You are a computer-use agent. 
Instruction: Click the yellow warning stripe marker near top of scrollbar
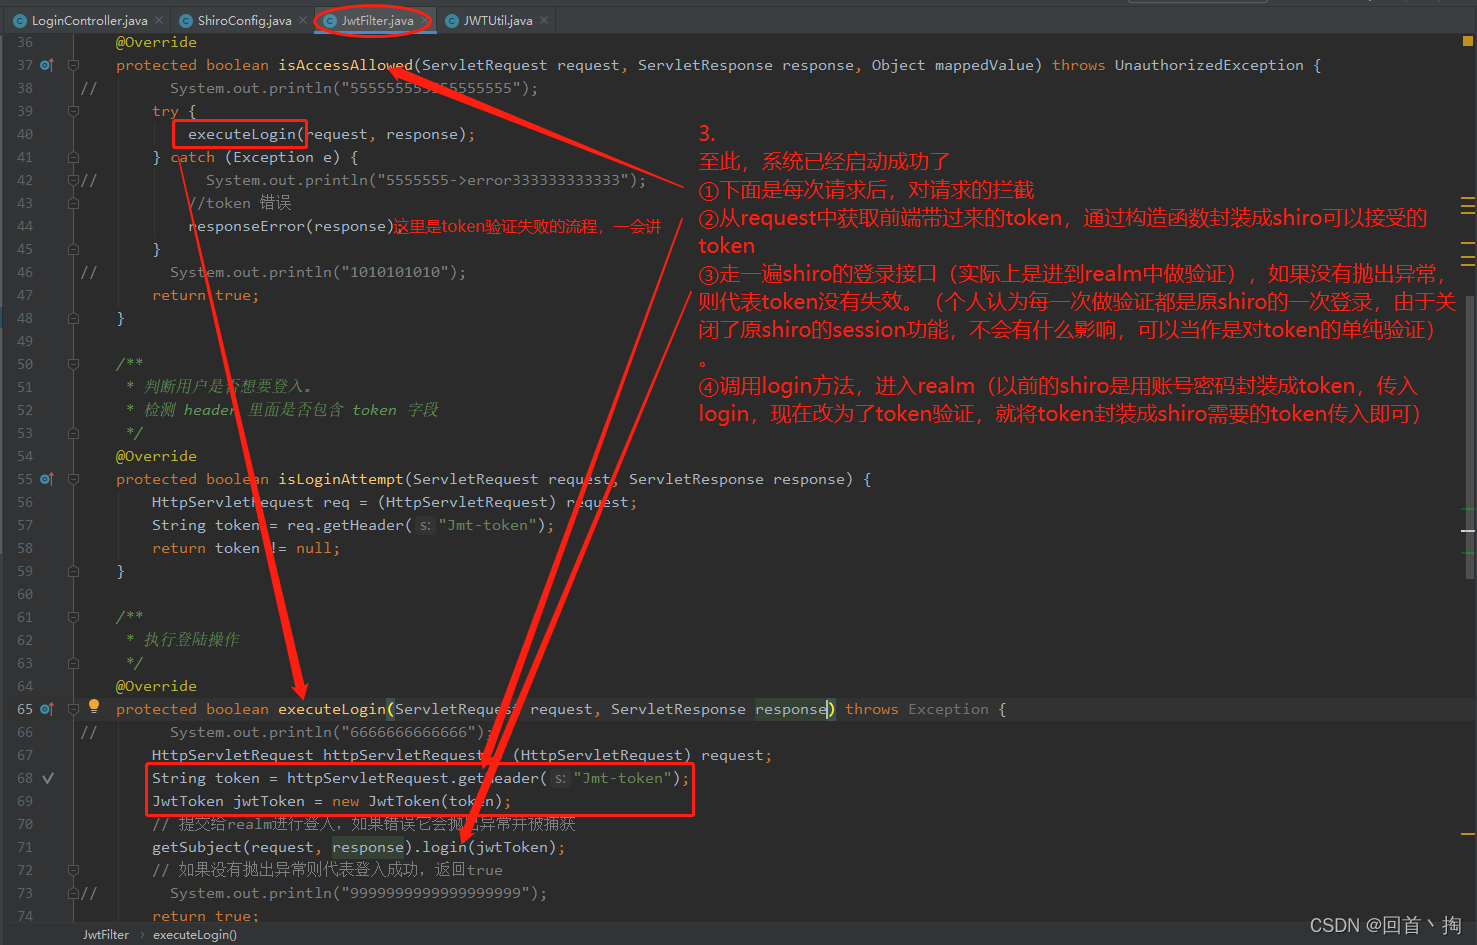[1468, 199]
